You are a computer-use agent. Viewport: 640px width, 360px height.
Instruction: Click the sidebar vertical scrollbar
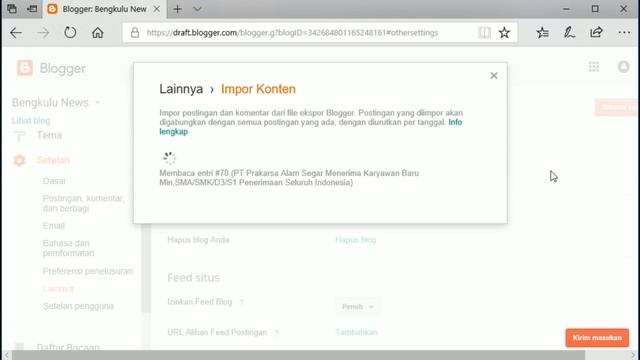(x=146, y=267)
